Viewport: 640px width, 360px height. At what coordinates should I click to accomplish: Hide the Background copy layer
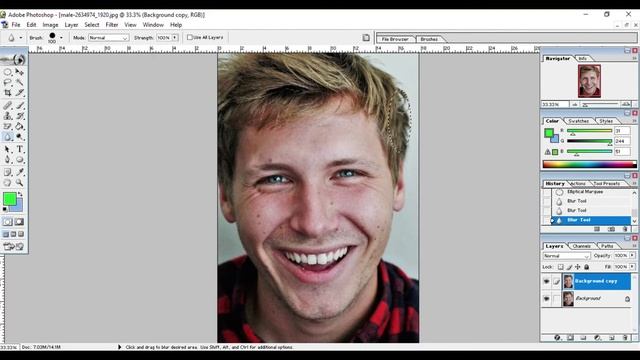546,281
